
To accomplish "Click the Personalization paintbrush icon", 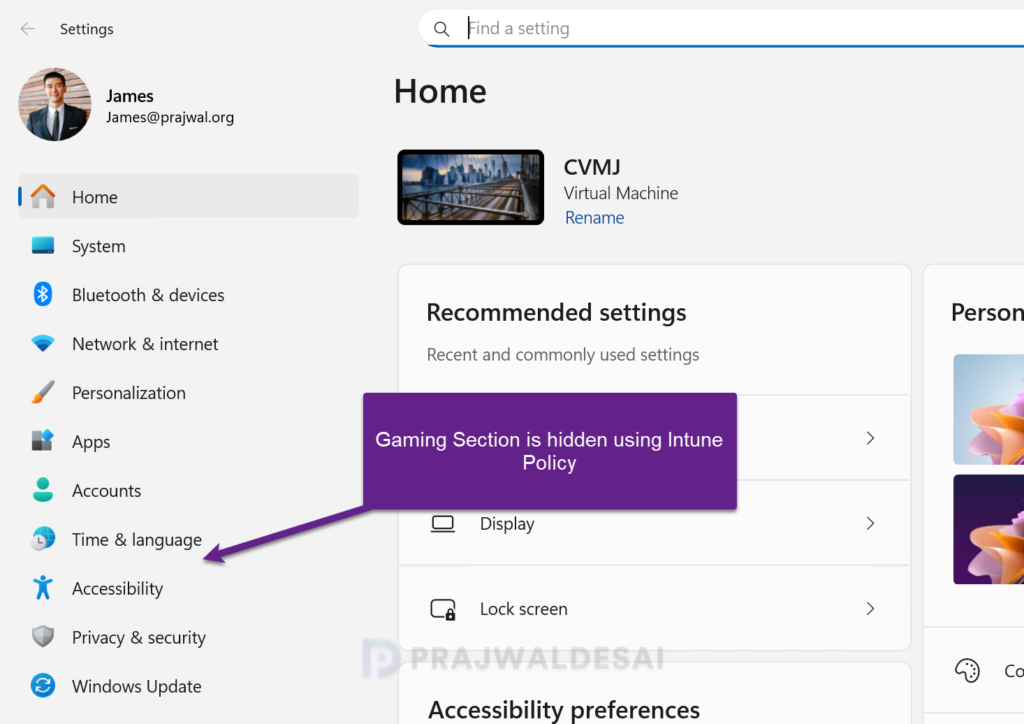I will [x=43, y=392].
